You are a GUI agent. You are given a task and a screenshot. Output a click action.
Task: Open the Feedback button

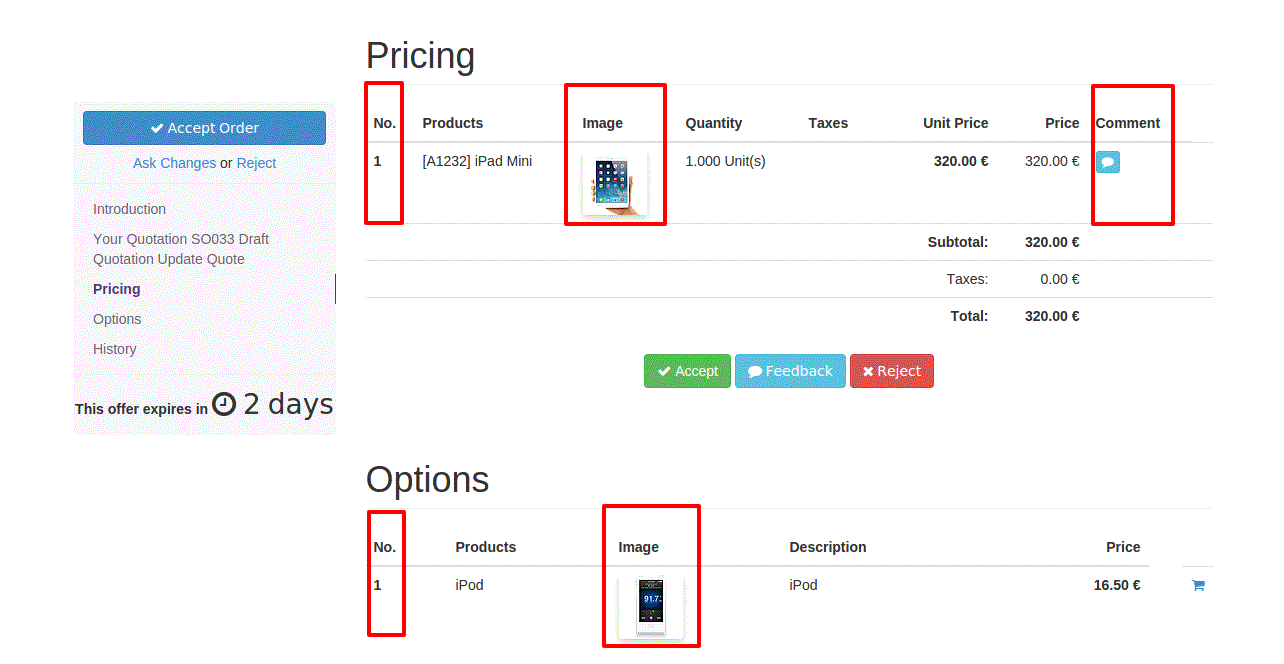tap(790, 371)
